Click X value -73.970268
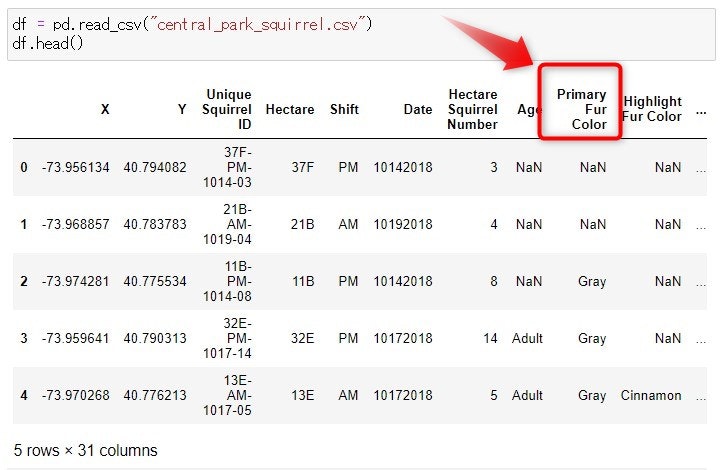 [x=75, y=395]
